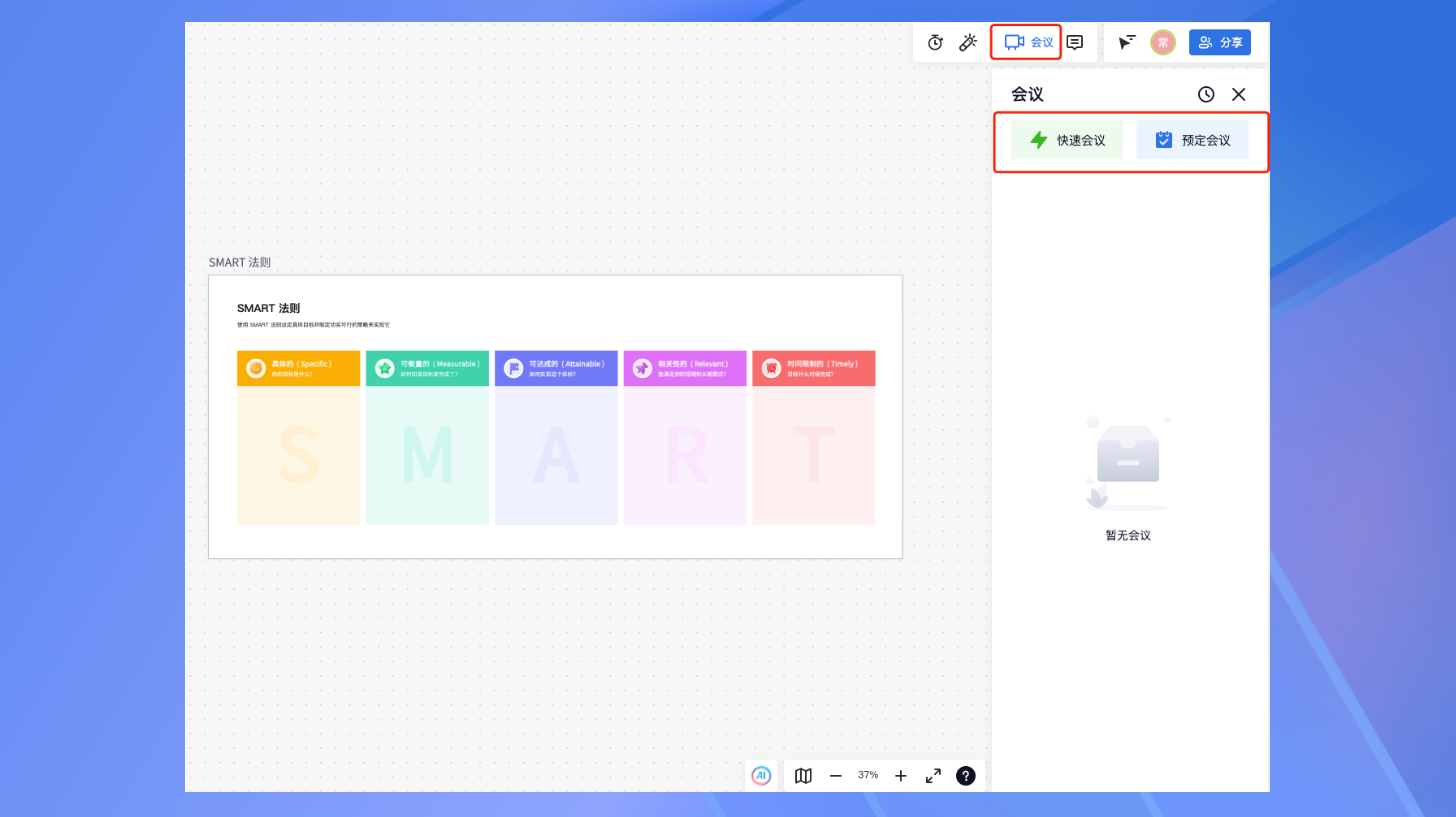Image resolution: width=1456 pixels, height=817 pixels.
Task: Toggle the 会议 meeting panel button
Action: (1028, 42)
